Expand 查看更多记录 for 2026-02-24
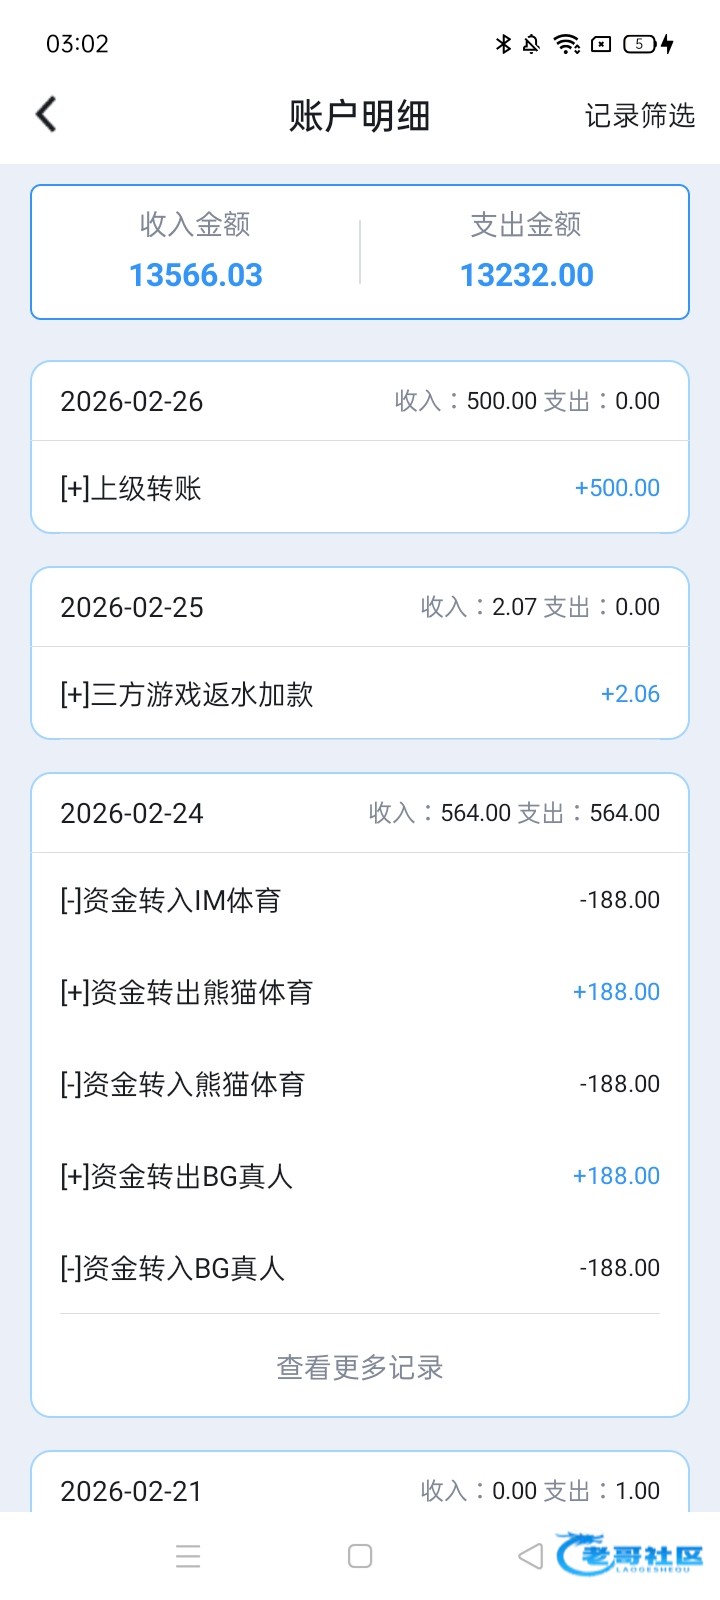The height and width of the screenshot is (1600, 720). 360,1367
